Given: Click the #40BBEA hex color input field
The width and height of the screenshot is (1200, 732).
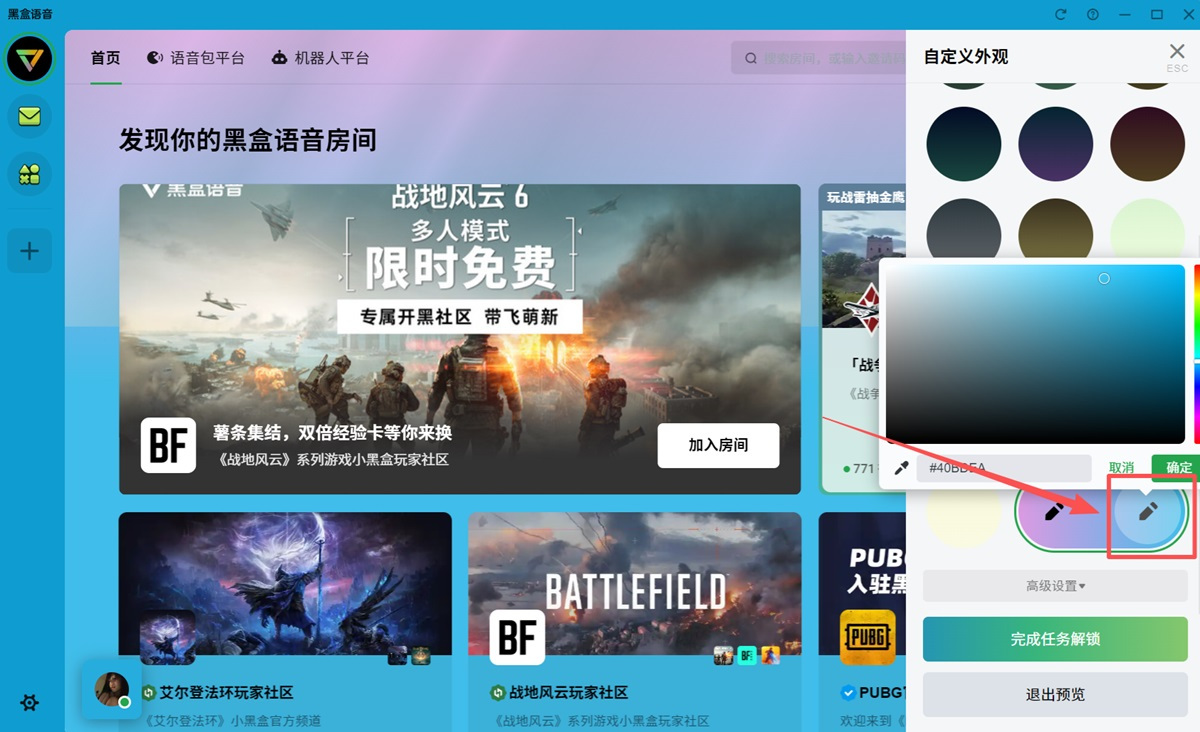Looking at the screenshot, I should (x=1003, y=467).
